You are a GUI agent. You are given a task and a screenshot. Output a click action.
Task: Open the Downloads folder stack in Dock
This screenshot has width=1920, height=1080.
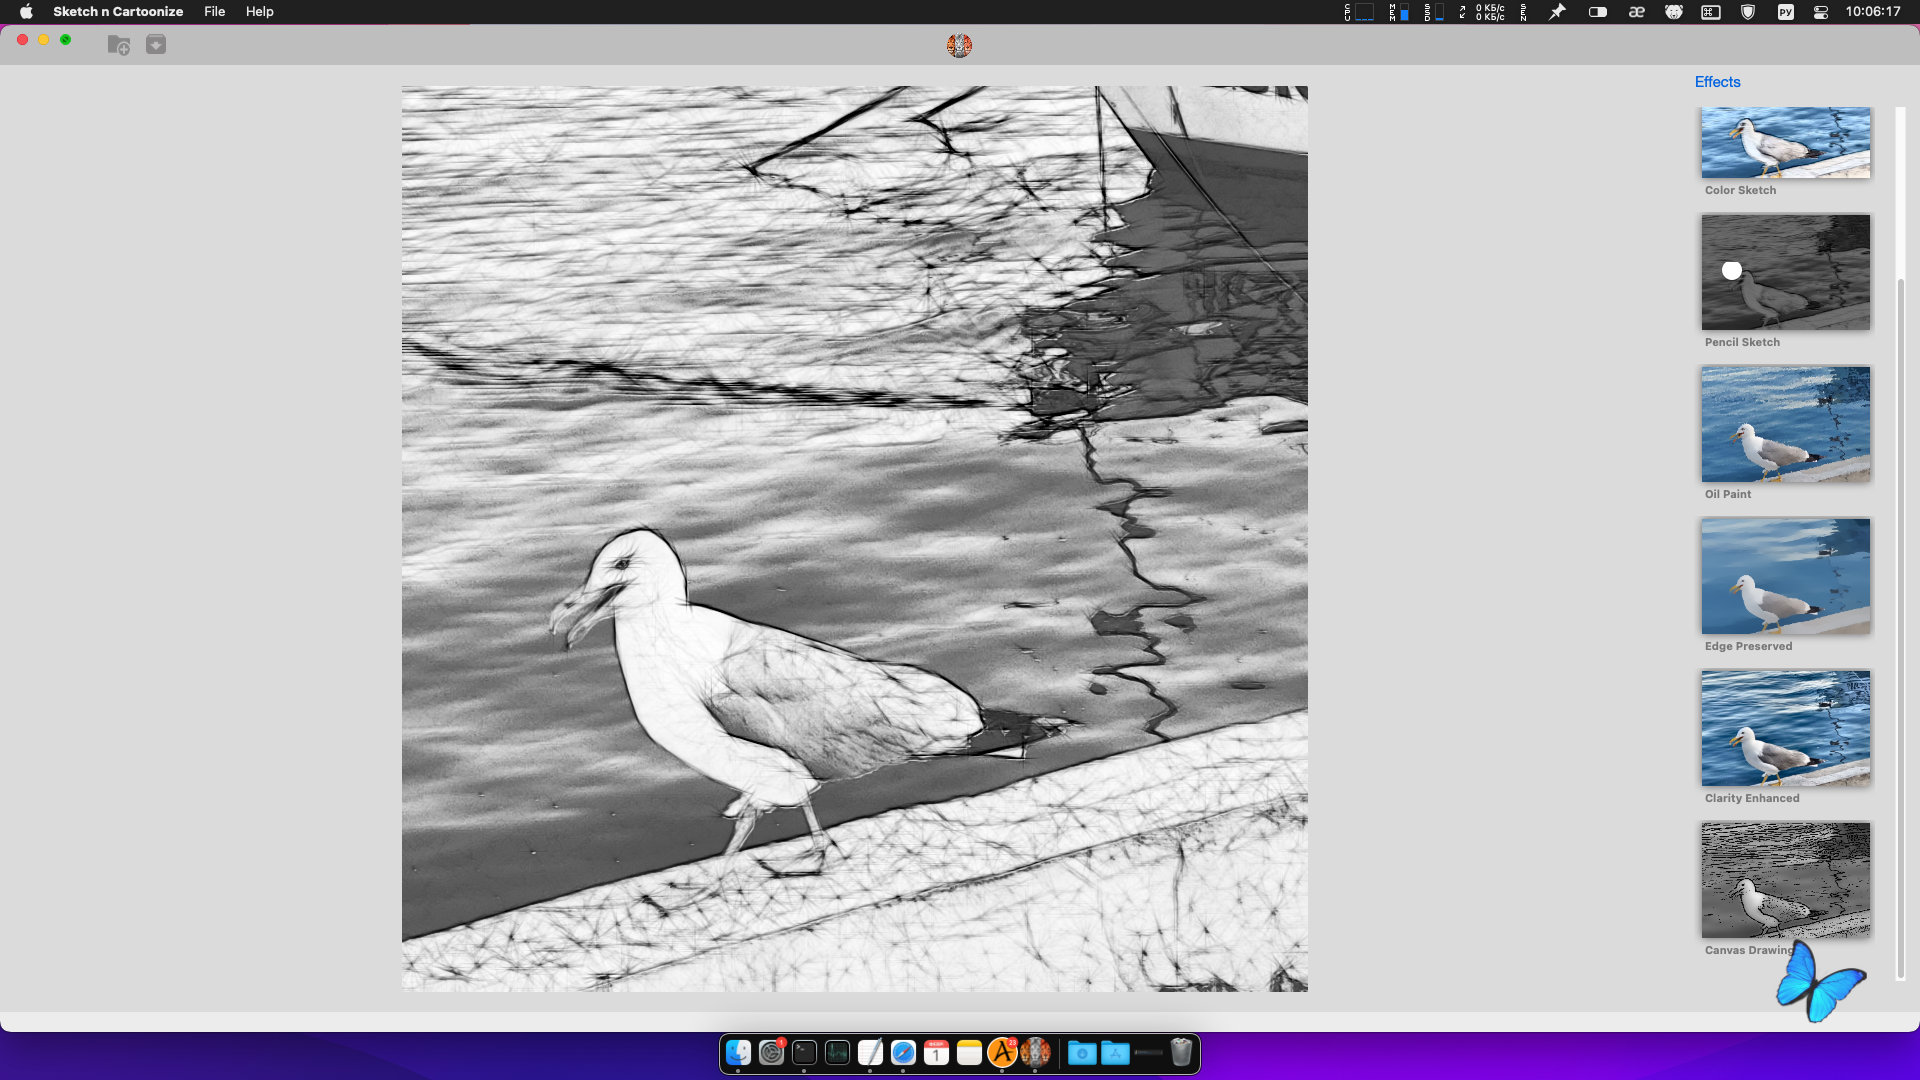1082,1053
